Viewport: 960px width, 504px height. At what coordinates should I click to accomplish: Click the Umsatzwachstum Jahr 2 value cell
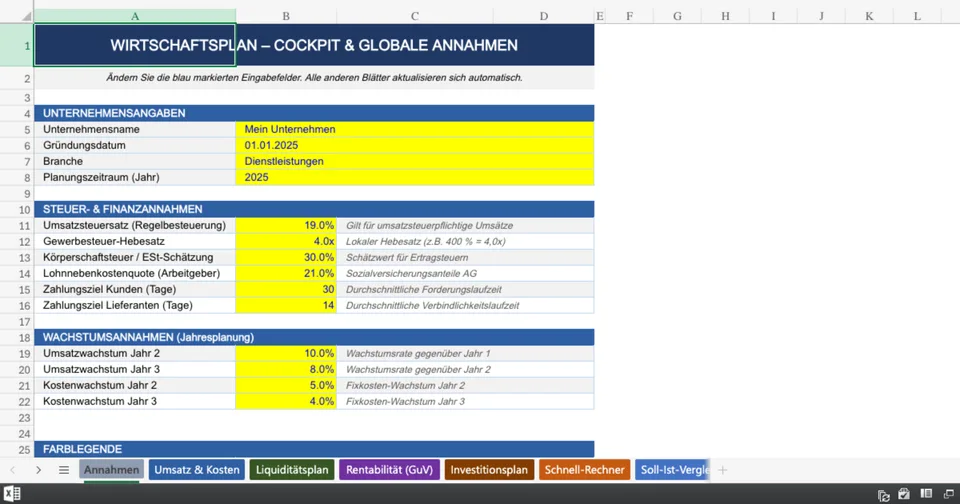click(x=286, y=353)
